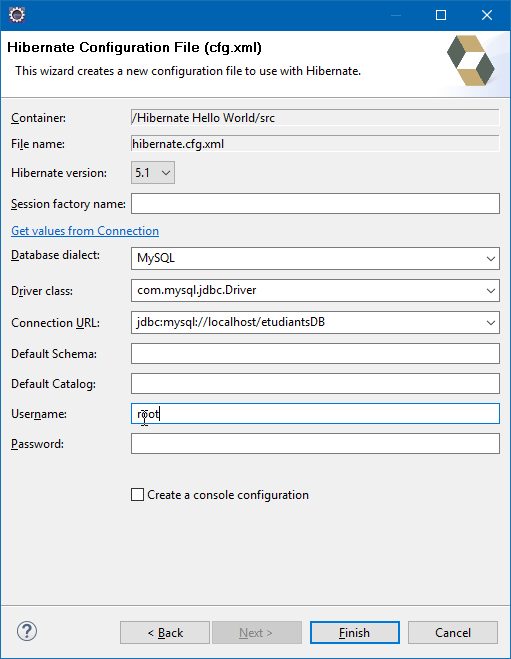Screen dimensions: 511x659
Task: Expand the Driver class dropdown arrow
Action: click(x=490, y=290)
